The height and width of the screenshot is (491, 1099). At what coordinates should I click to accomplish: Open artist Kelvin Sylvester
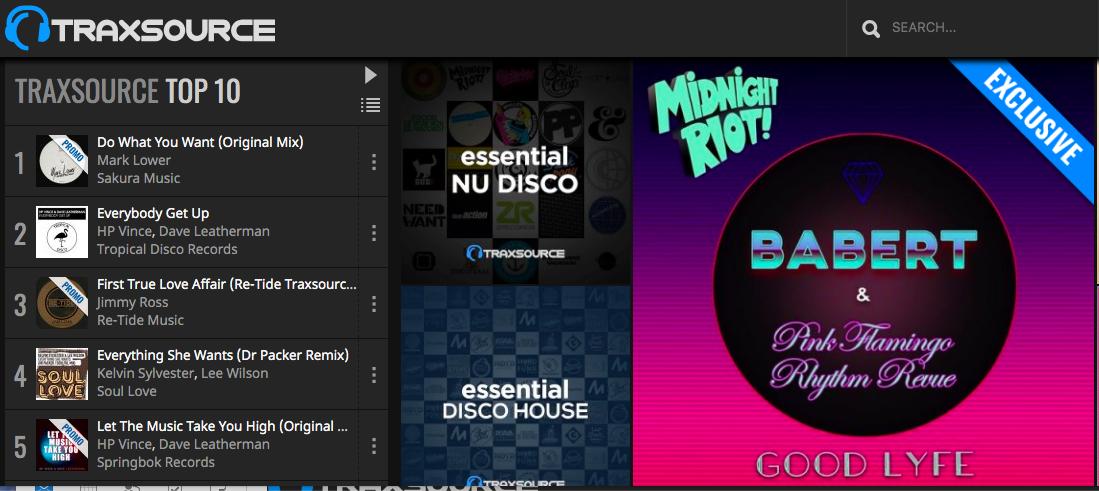click(x=144, y=373)
